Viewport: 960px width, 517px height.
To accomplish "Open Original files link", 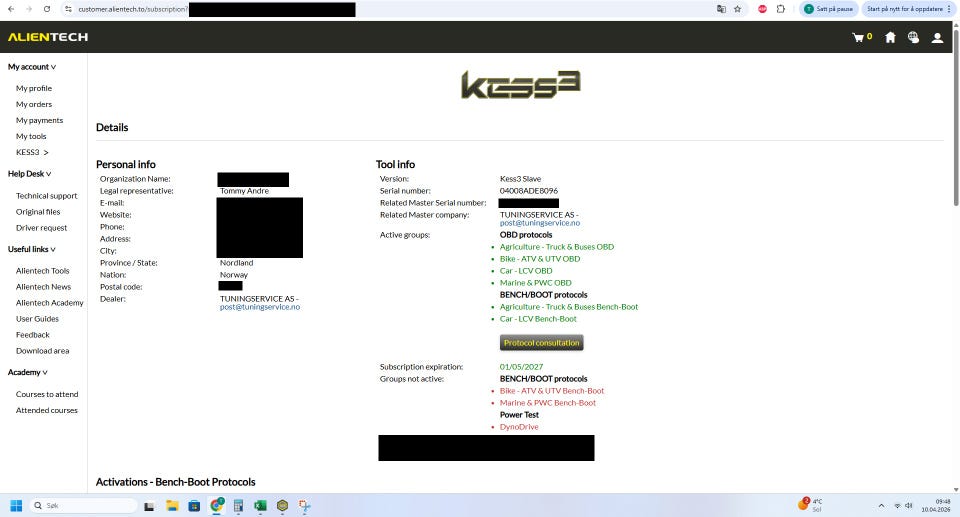I will click(x=38, y=212).
